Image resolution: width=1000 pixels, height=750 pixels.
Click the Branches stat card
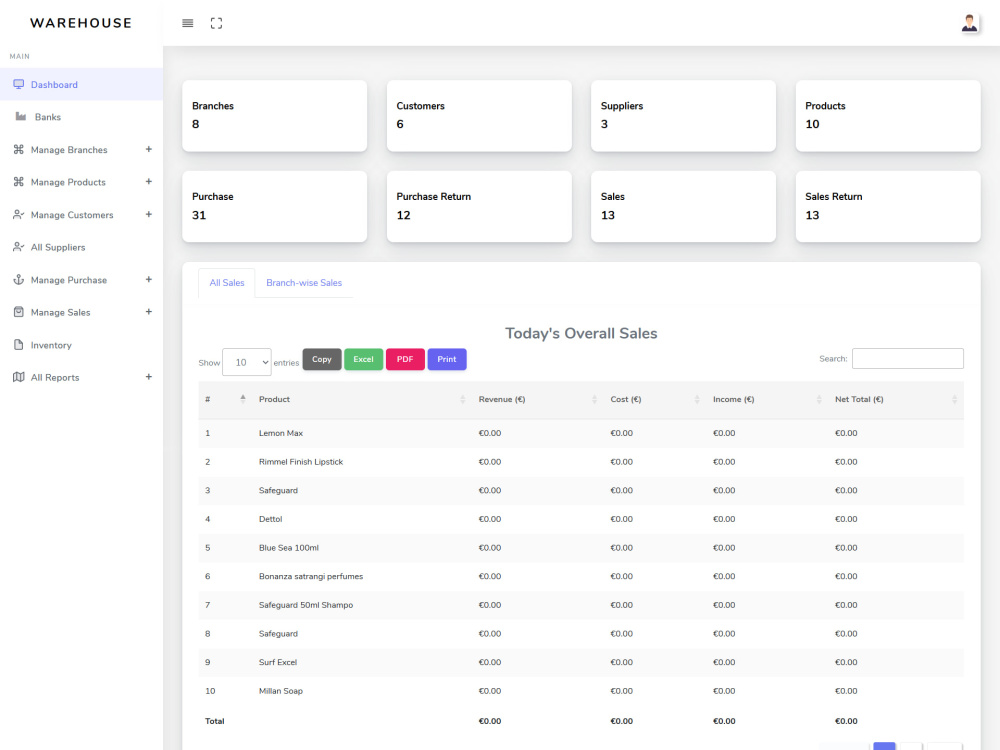click(x=274, y=115)
